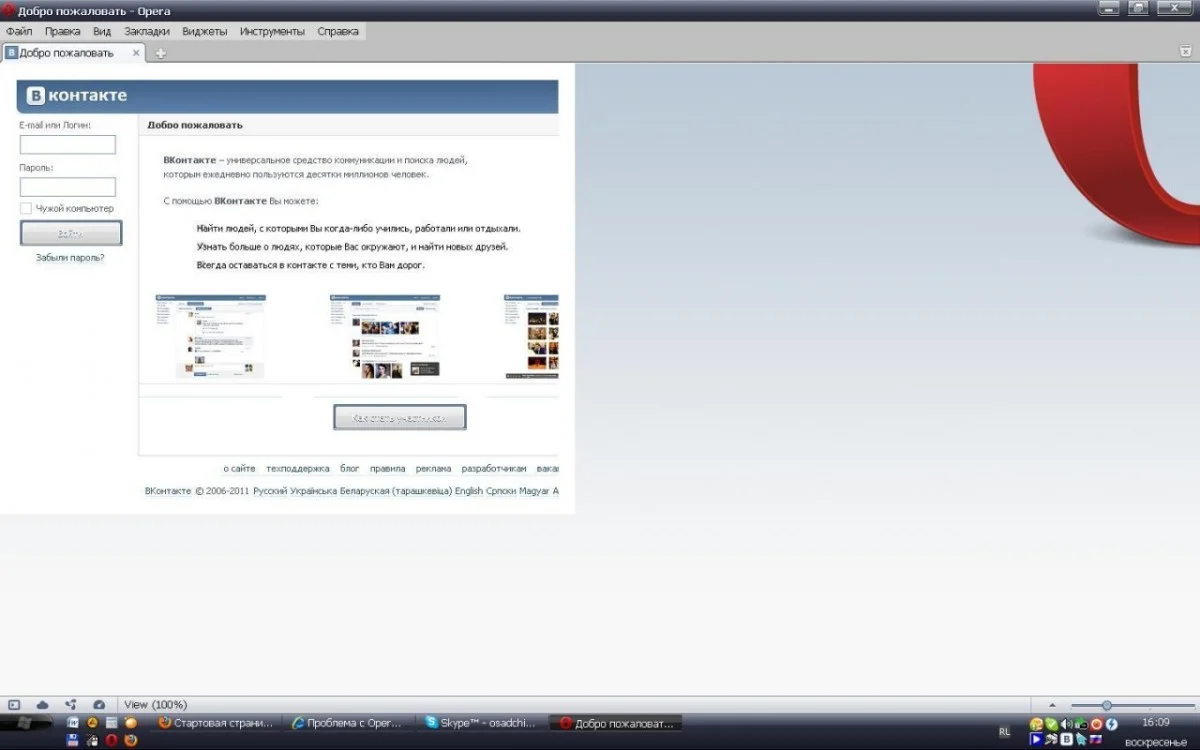Screen dimensions: 1200x750
Task: Open the блог footer link
Action: point(349,468)
